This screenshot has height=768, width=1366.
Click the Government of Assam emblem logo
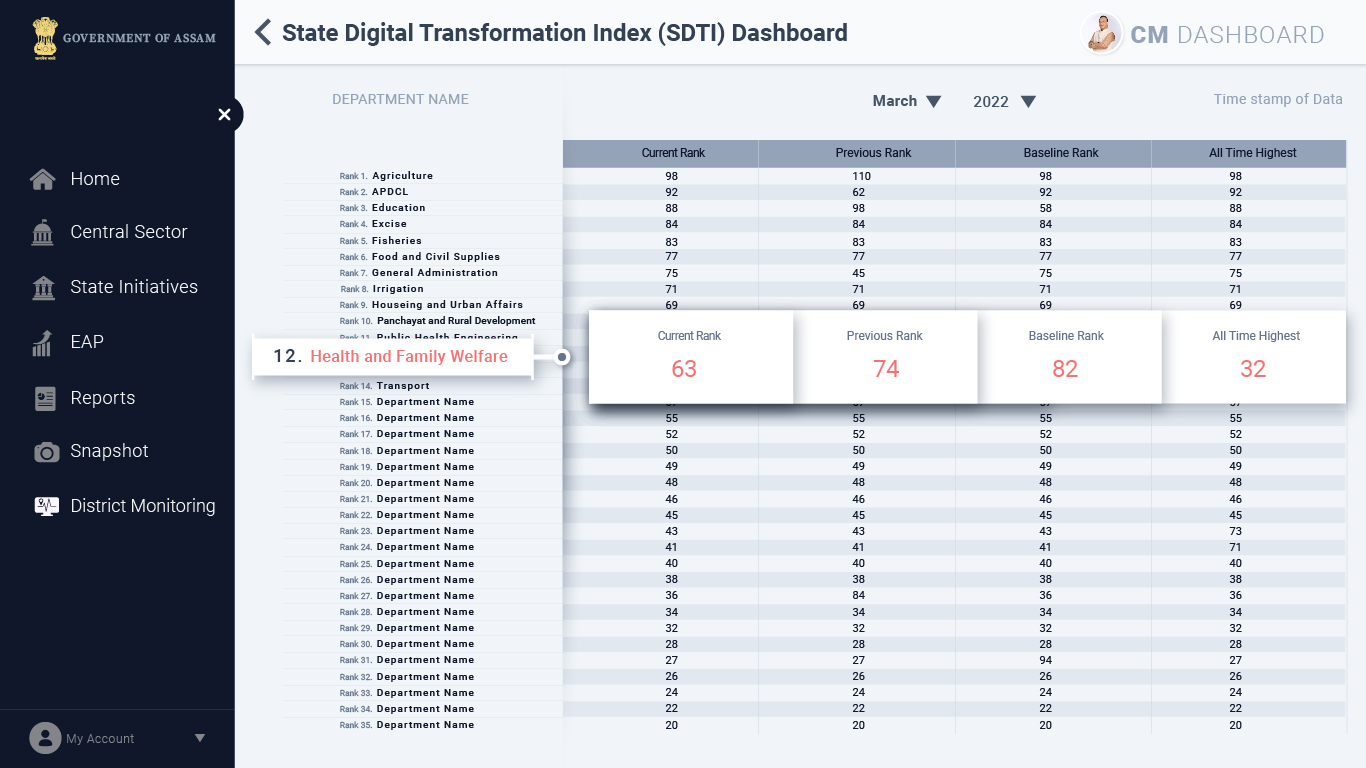click(44, 38)
